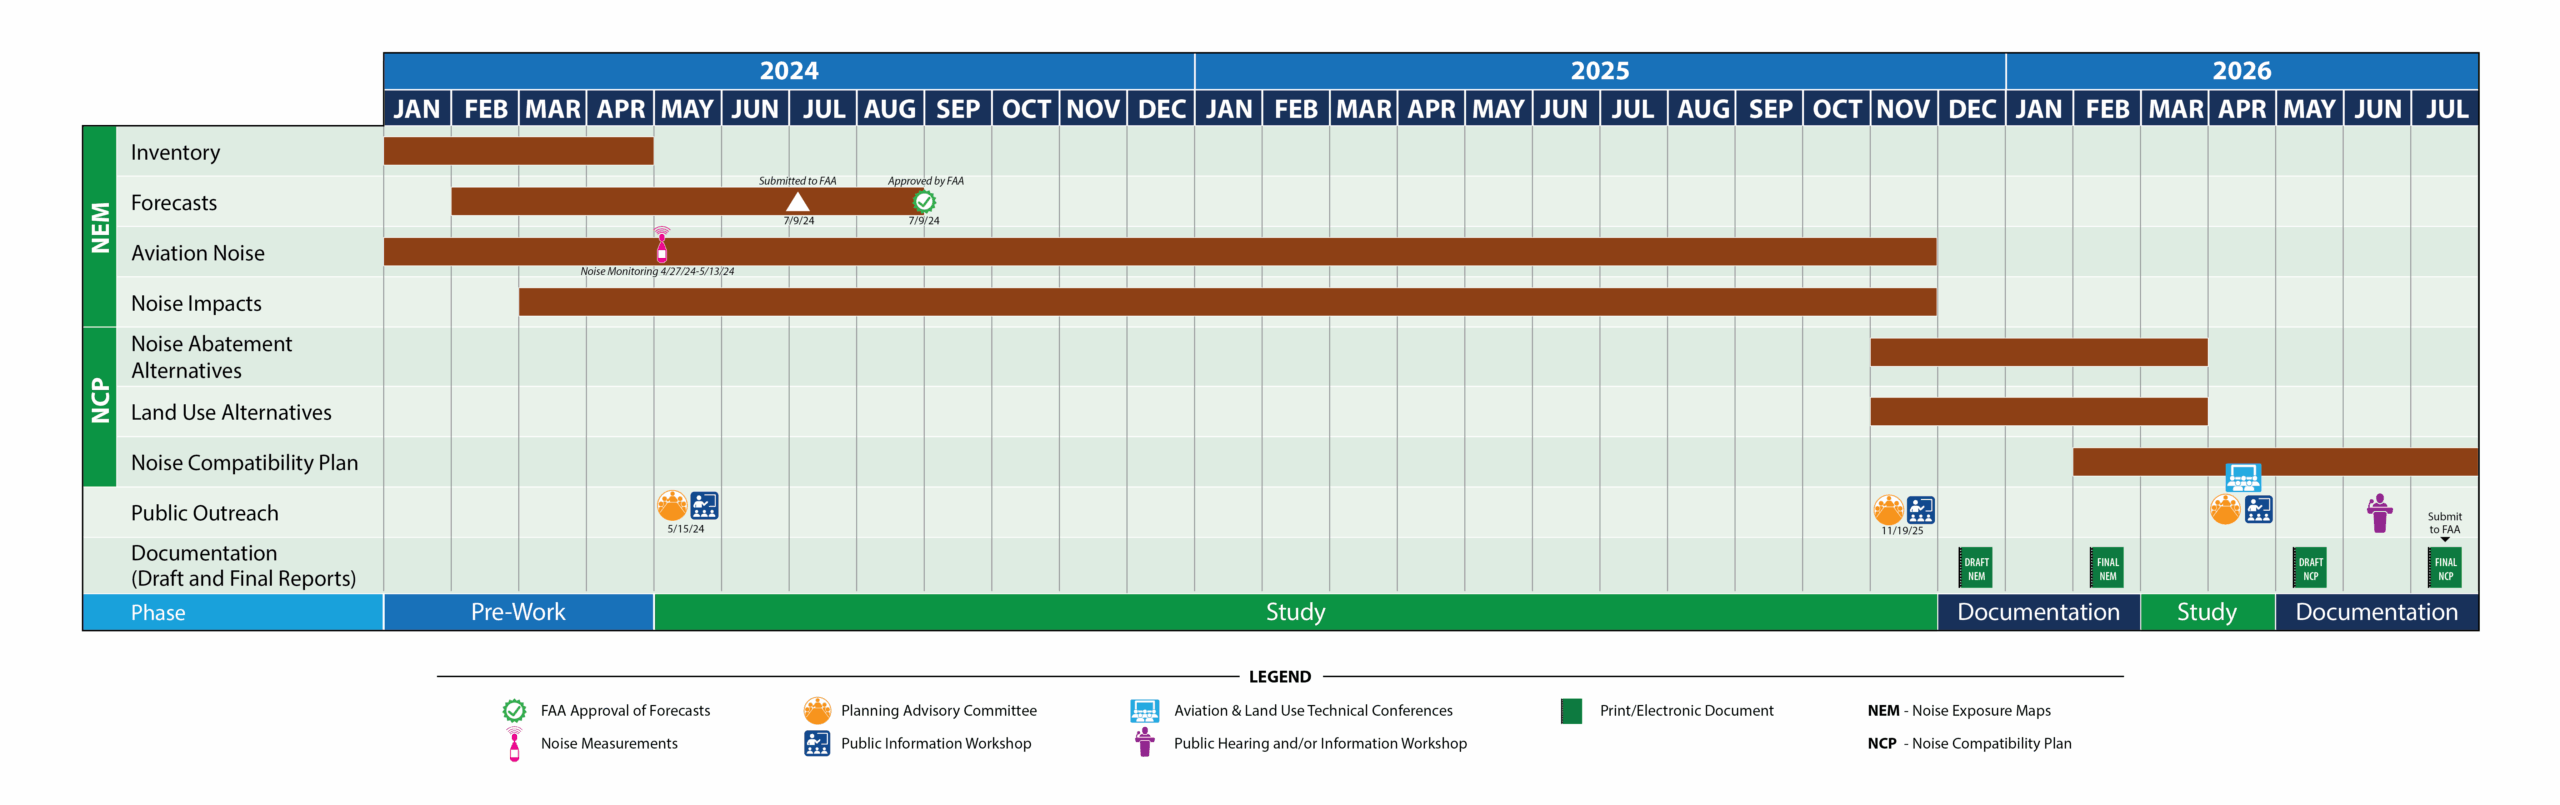Open the DRAFT NCP document icon
Screen dimensions: 2560x805
pos(2310,568)
